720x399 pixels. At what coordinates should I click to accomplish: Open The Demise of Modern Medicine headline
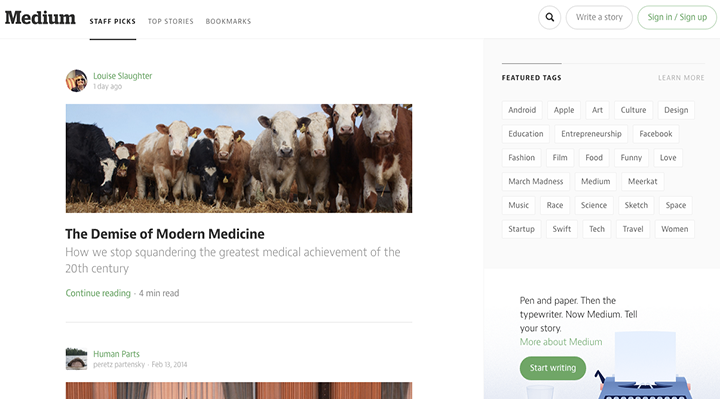coord(165,234)
